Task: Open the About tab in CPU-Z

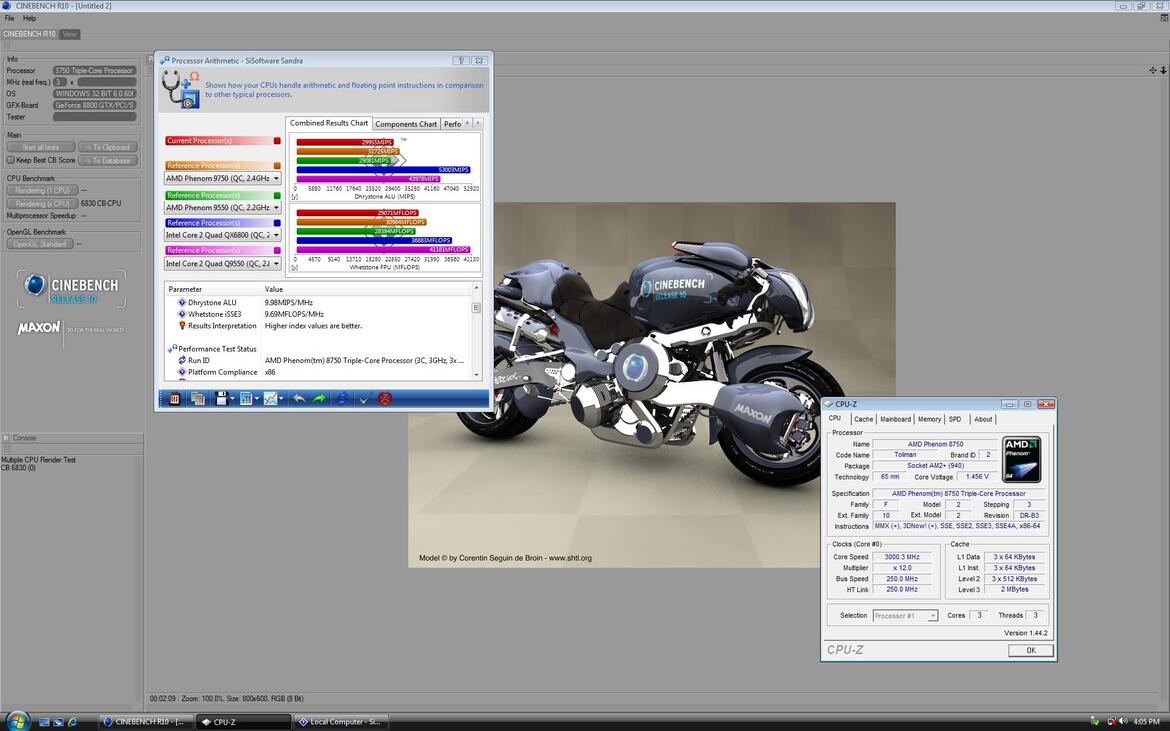Action: click(x=983, y=419)
